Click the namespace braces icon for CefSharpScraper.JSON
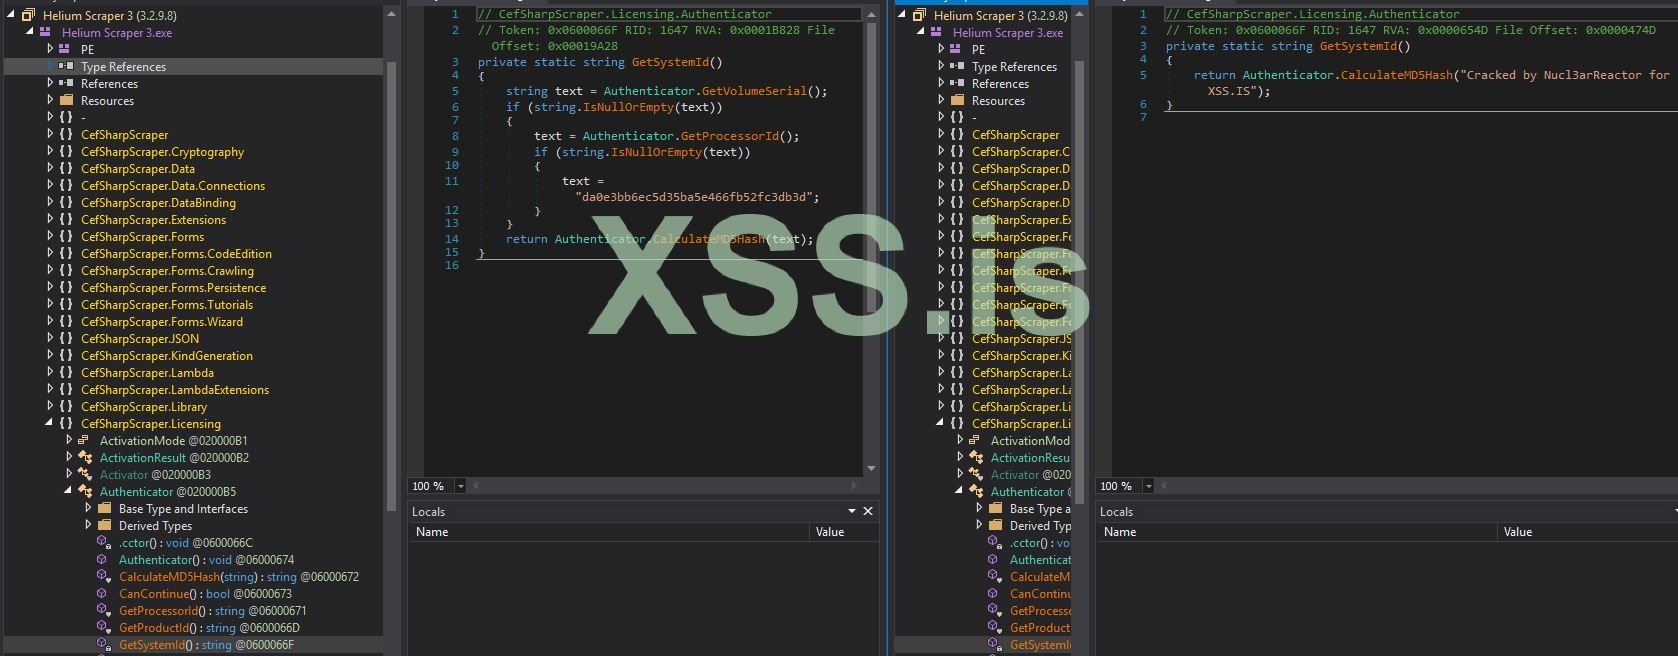This screenshot has height=656, width=1678. pyautogui.click(x=66, y=338)
